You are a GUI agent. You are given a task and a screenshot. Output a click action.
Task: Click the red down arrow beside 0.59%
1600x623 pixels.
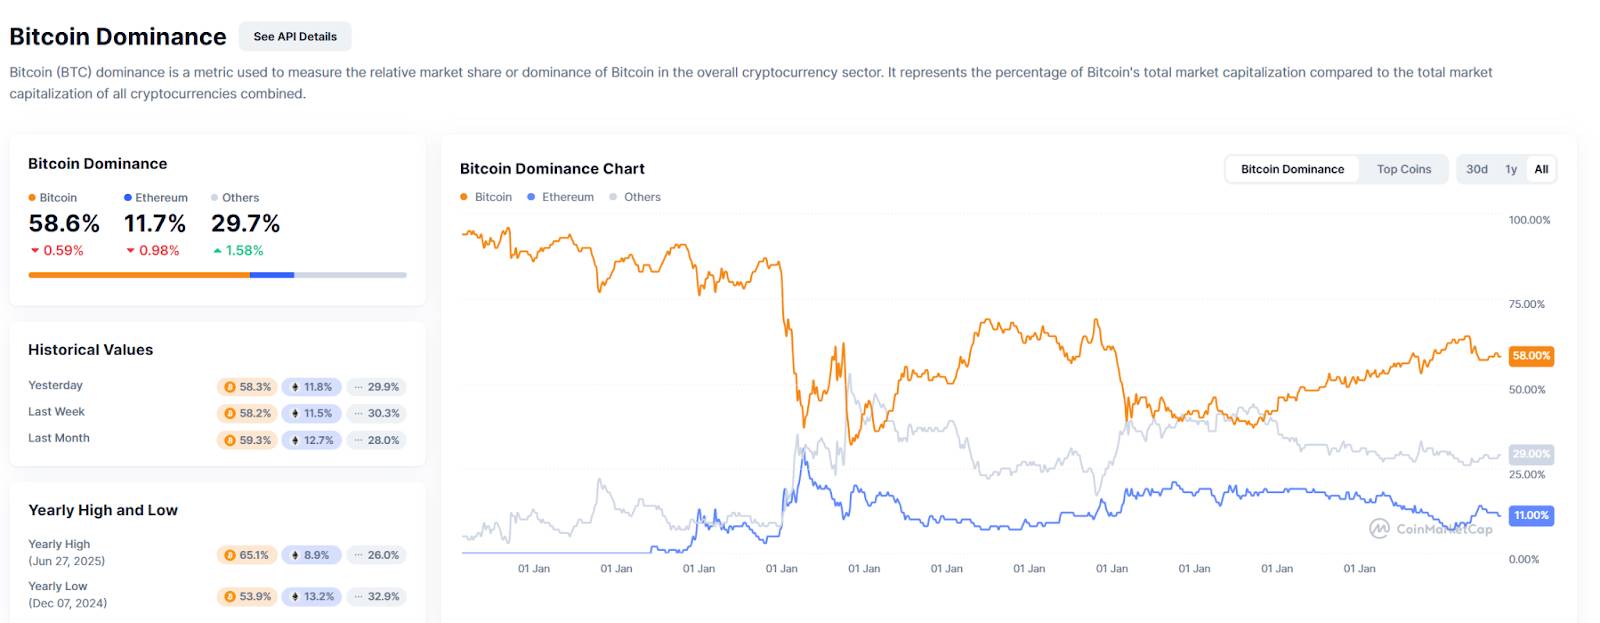click(33, 251)
